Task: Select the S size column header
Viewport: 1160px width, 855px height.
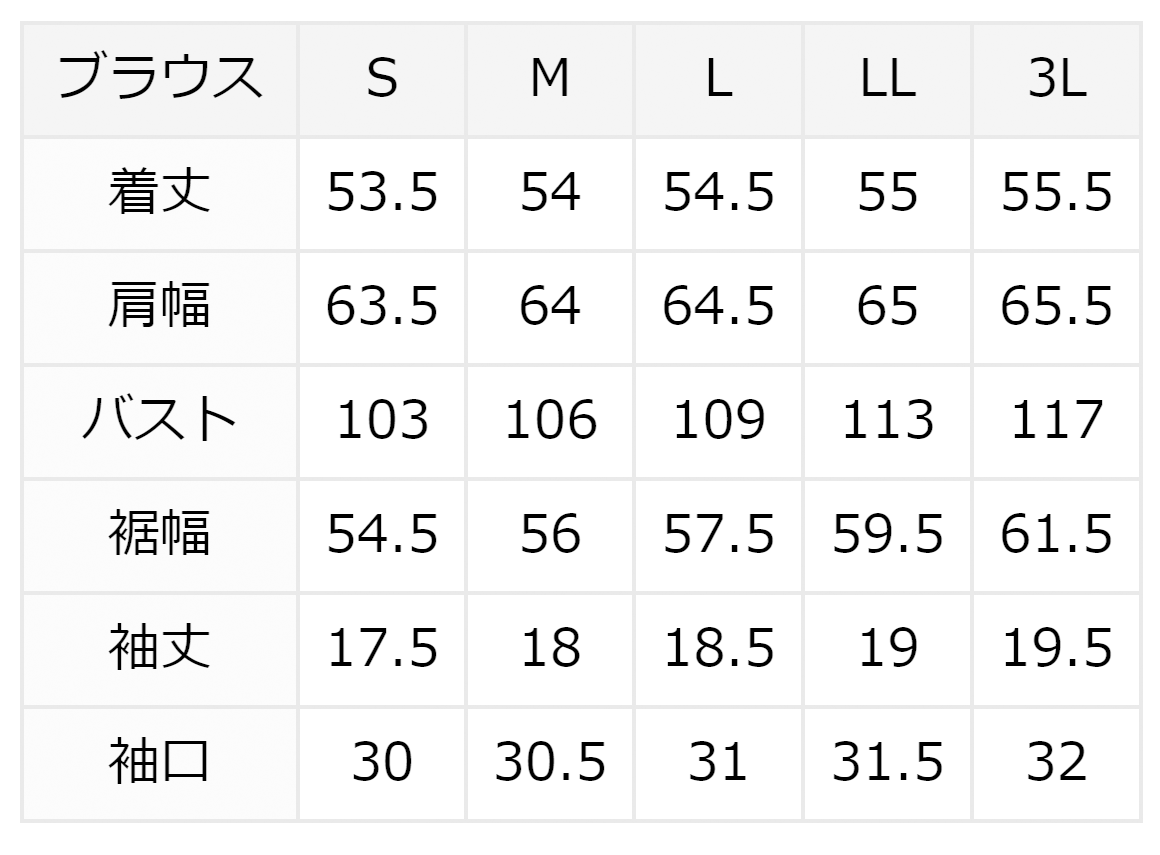Action: (x=382, y=80)
